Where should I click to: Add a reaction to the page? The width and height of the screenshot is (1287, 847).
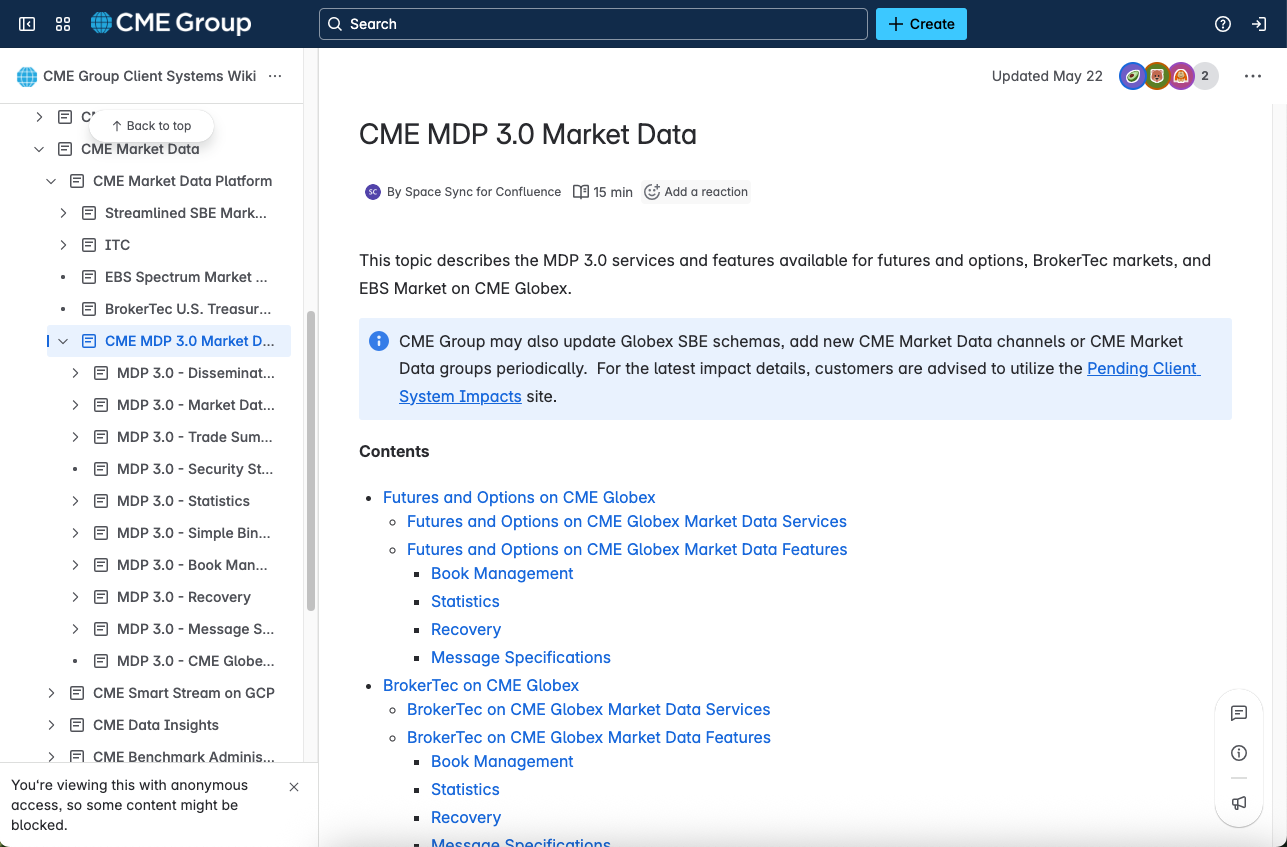[696, 191]
